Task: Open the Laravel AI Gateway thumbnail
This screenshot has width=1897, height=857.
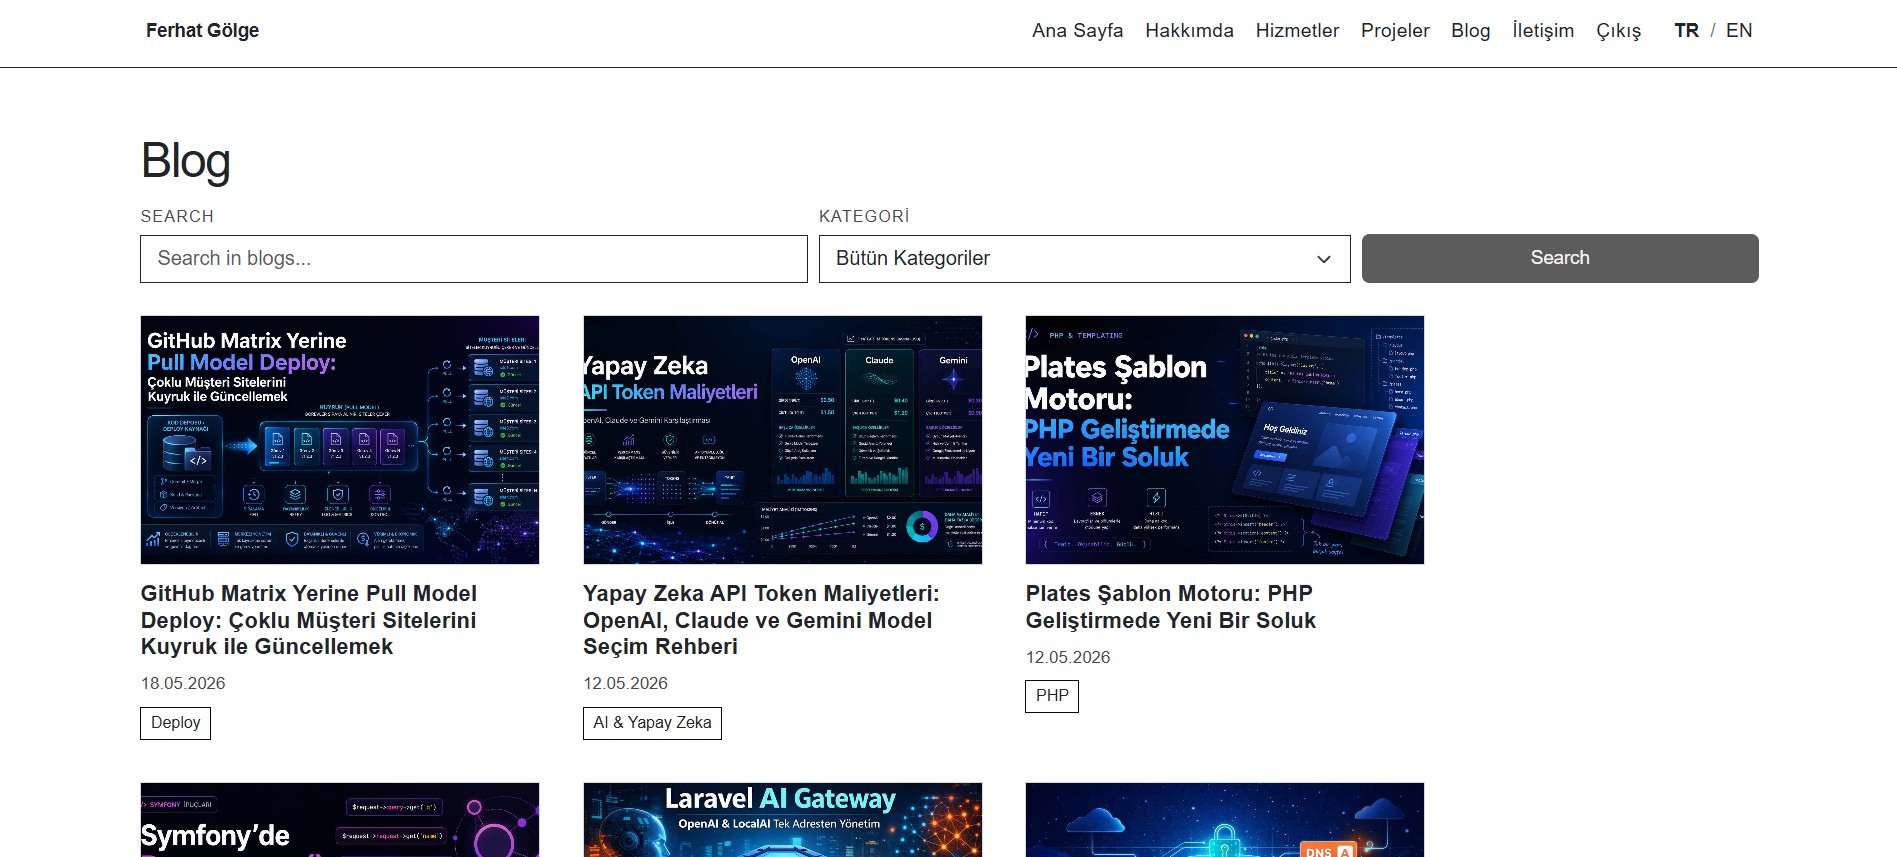Action: tap(783, 820)
